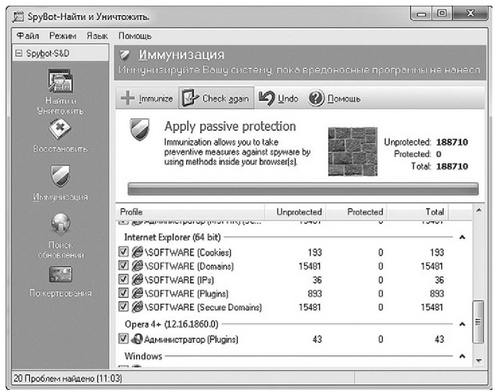Click the Undo arrow icon

tap(267, 98)
